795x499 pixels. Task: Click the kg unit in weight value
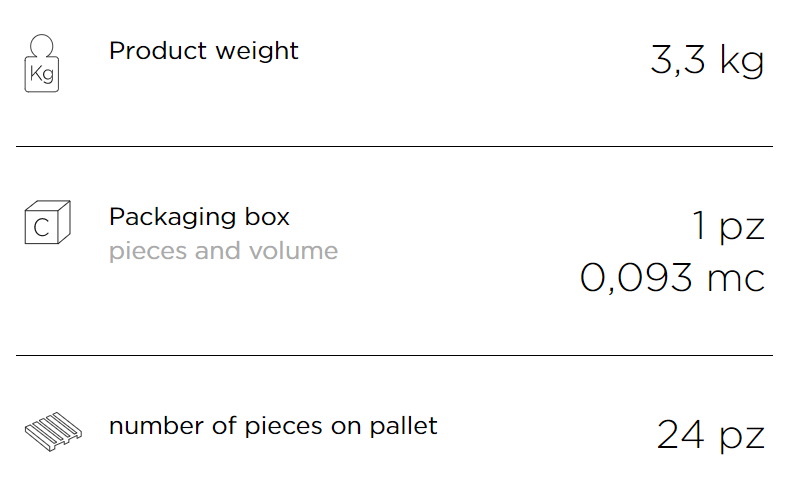pyautogui.click(x=742, y=61)
